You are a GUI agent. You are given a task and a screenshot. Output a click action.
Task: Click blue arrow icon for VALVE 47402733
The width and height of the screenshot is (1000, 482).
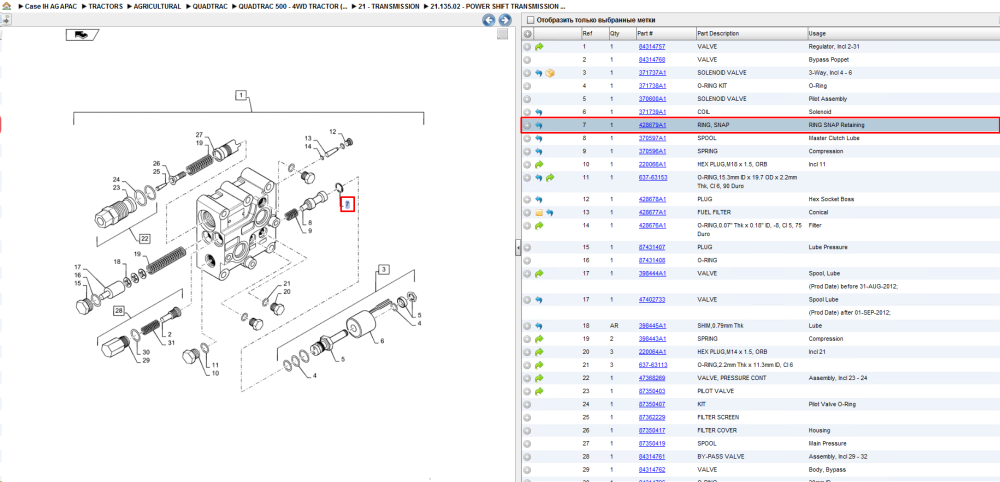click(x=539, y=299)
